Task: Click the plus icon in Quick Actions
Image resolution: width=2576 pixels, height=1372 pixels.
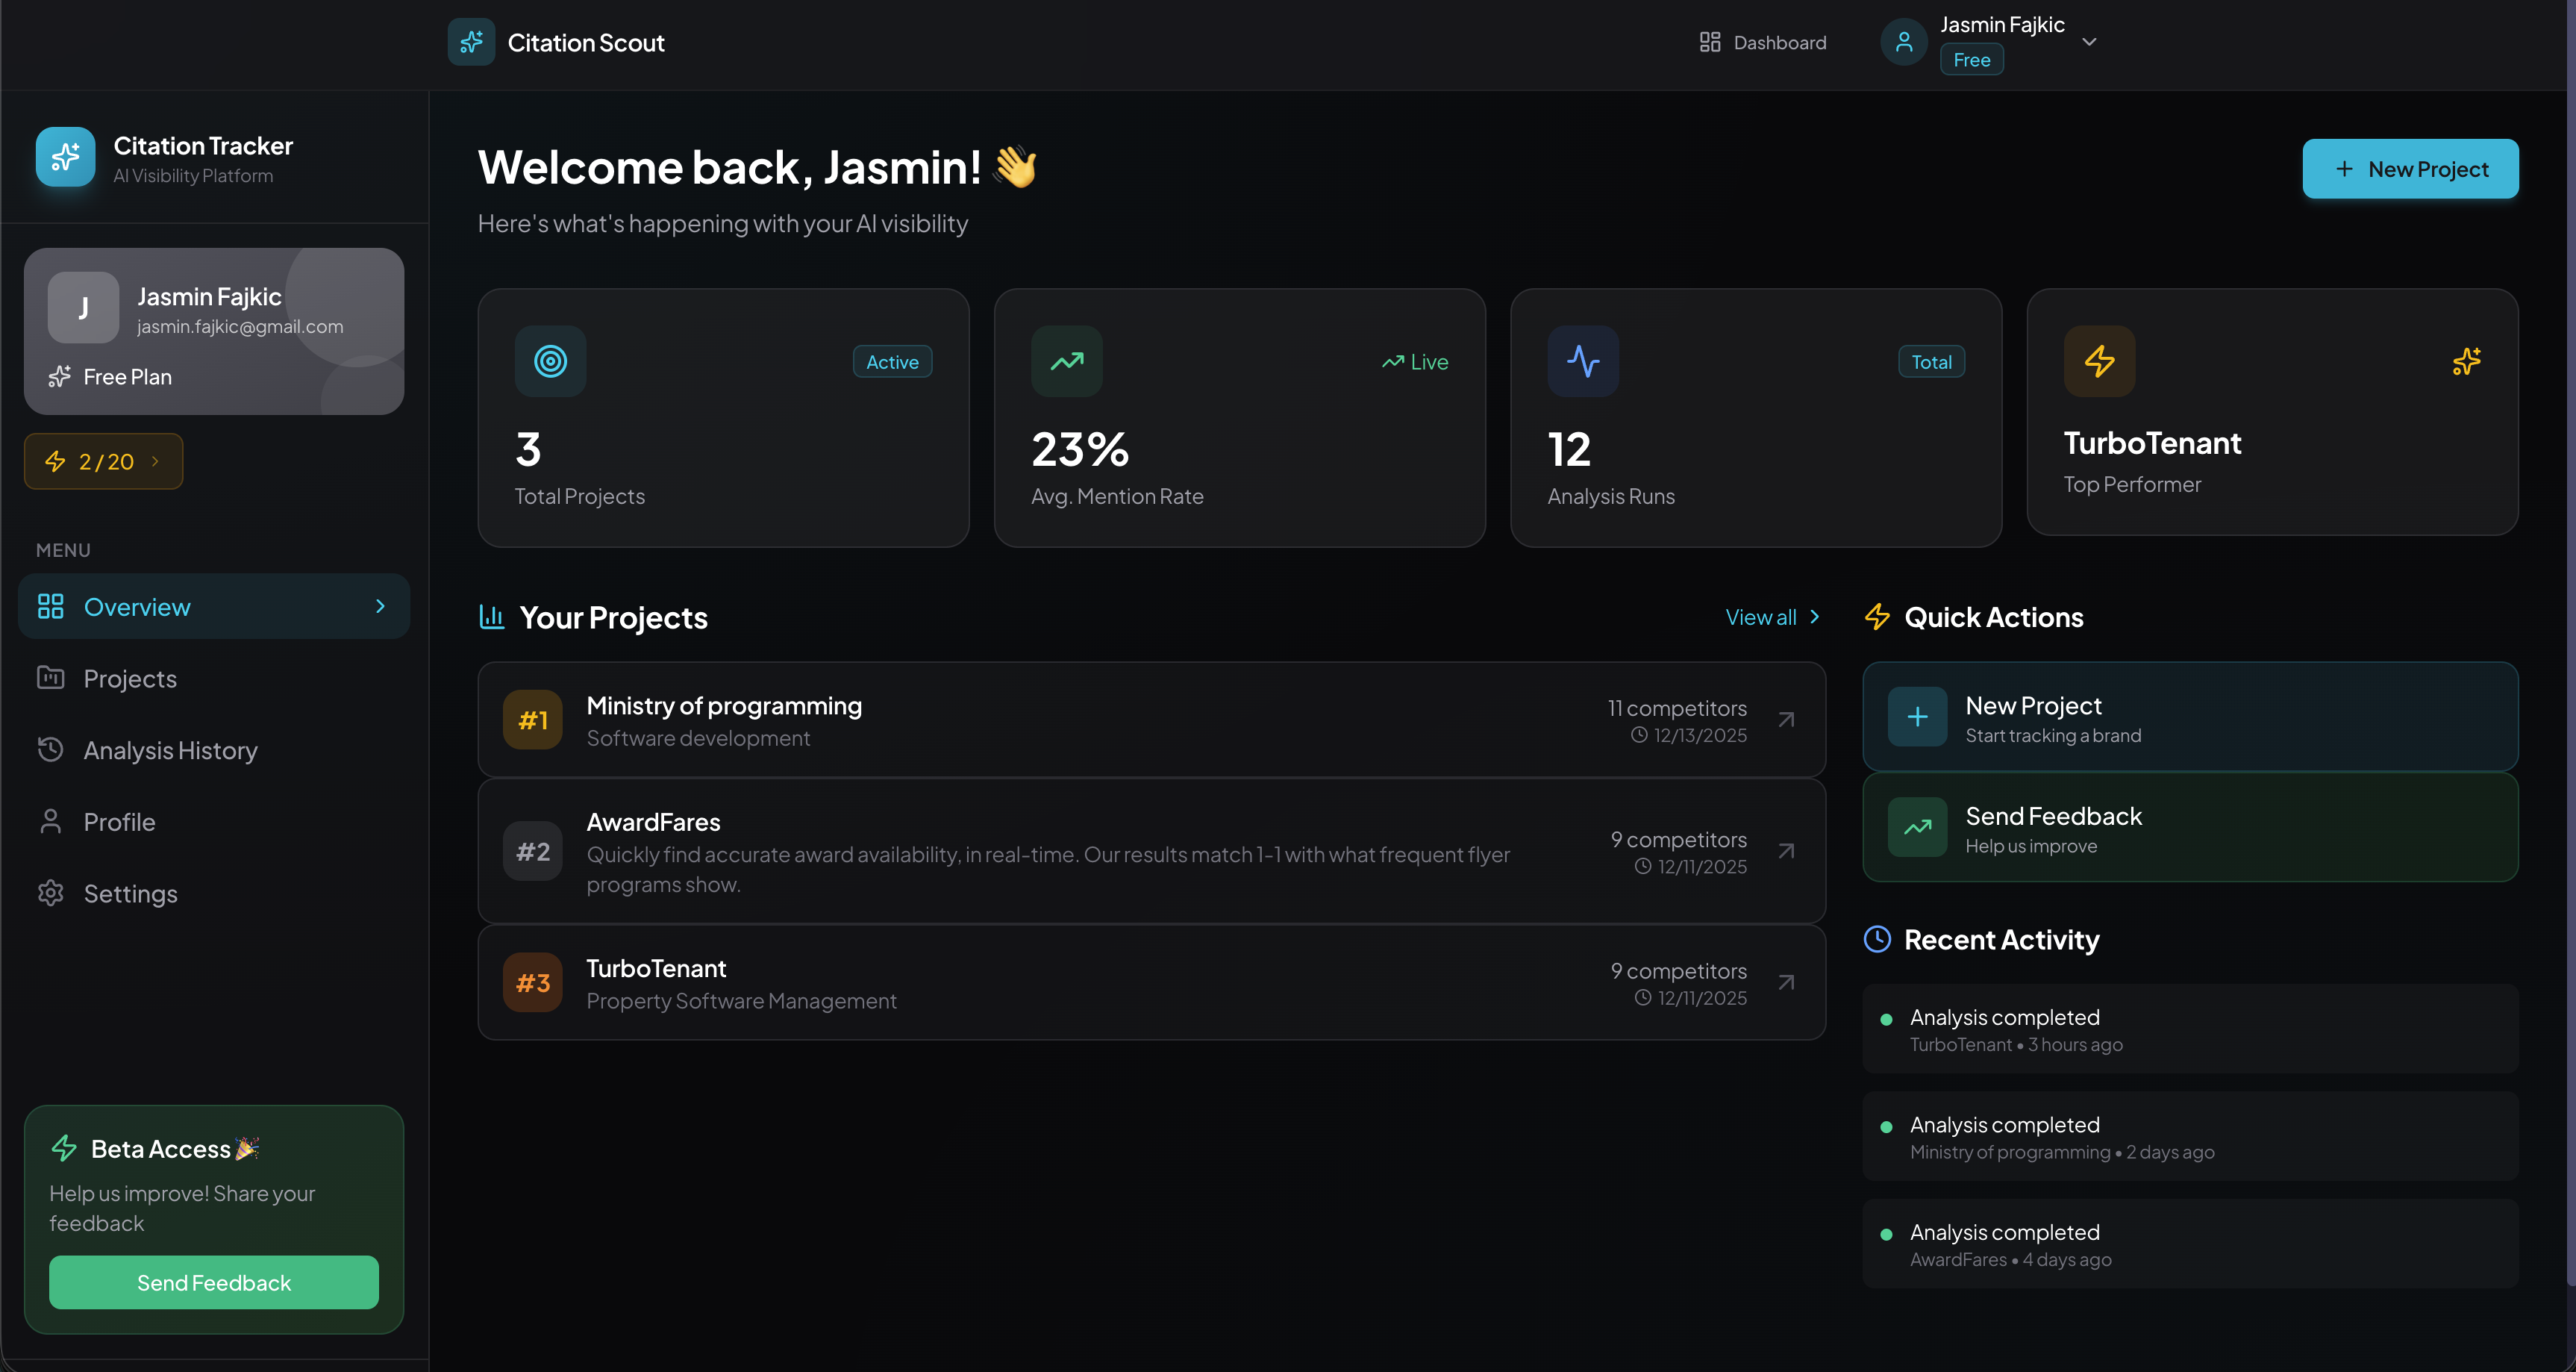Action: click(x=1917, y=717)
